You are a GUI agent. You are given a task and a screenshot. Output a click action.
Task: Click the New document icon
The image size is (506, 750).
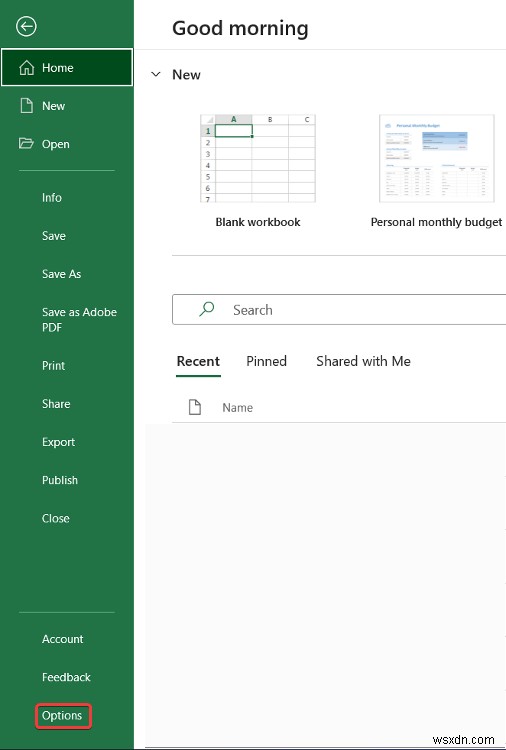26,106
